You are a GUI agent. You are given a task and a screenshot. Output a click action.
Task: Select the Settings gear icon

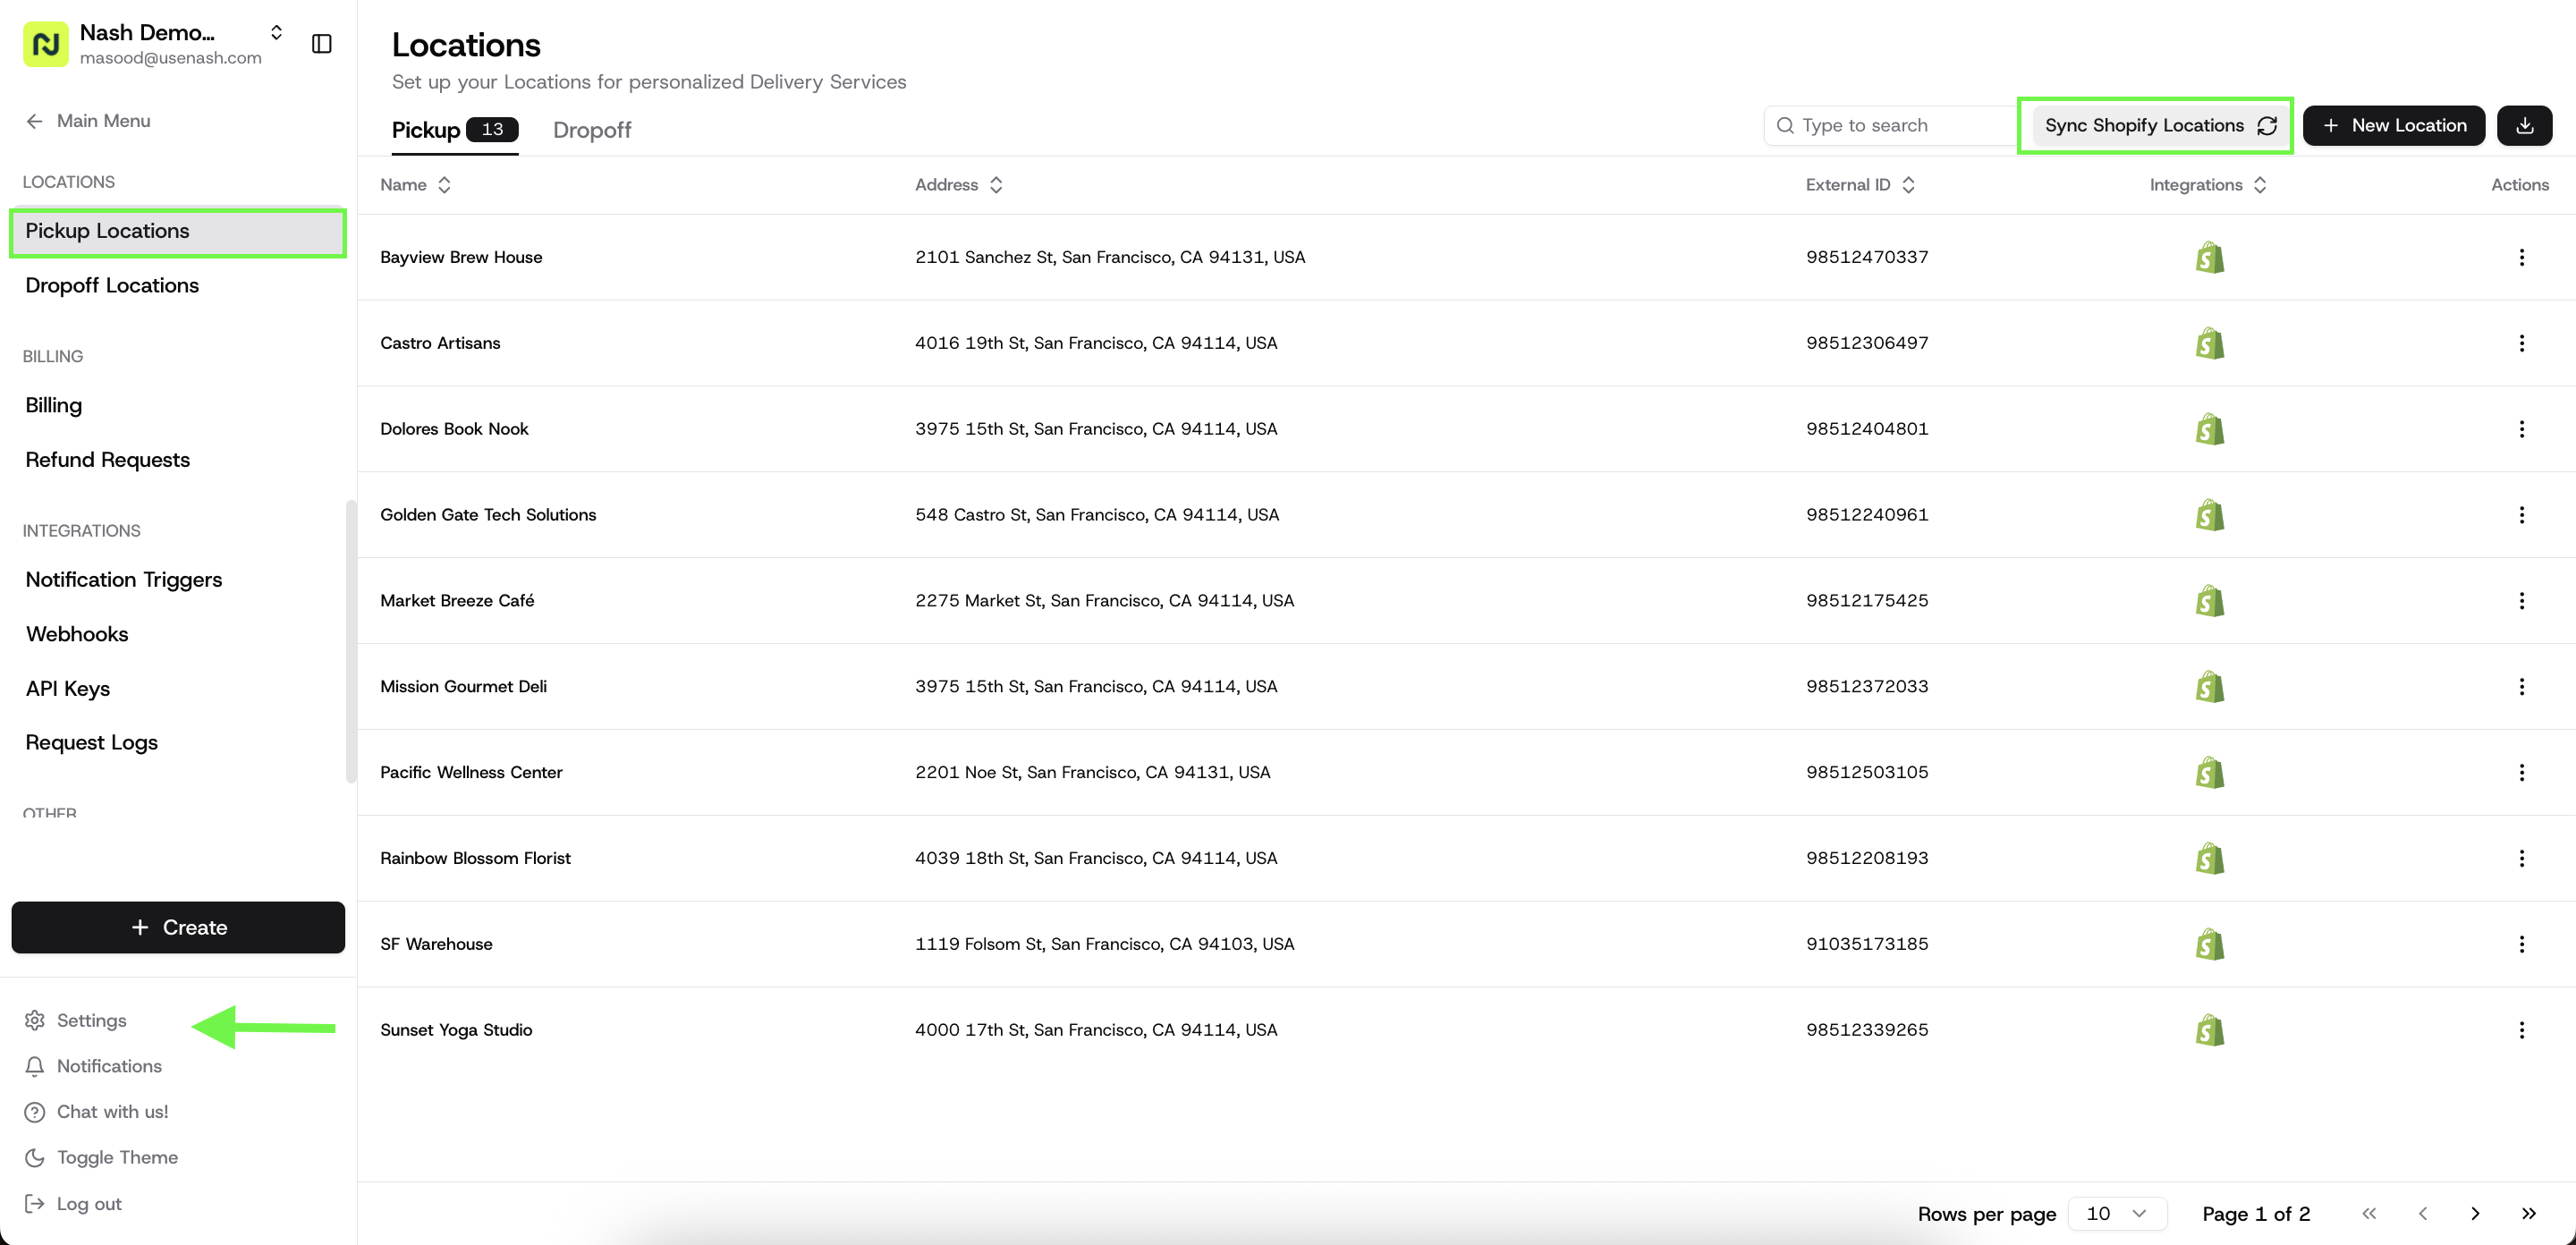[35, 1020]
